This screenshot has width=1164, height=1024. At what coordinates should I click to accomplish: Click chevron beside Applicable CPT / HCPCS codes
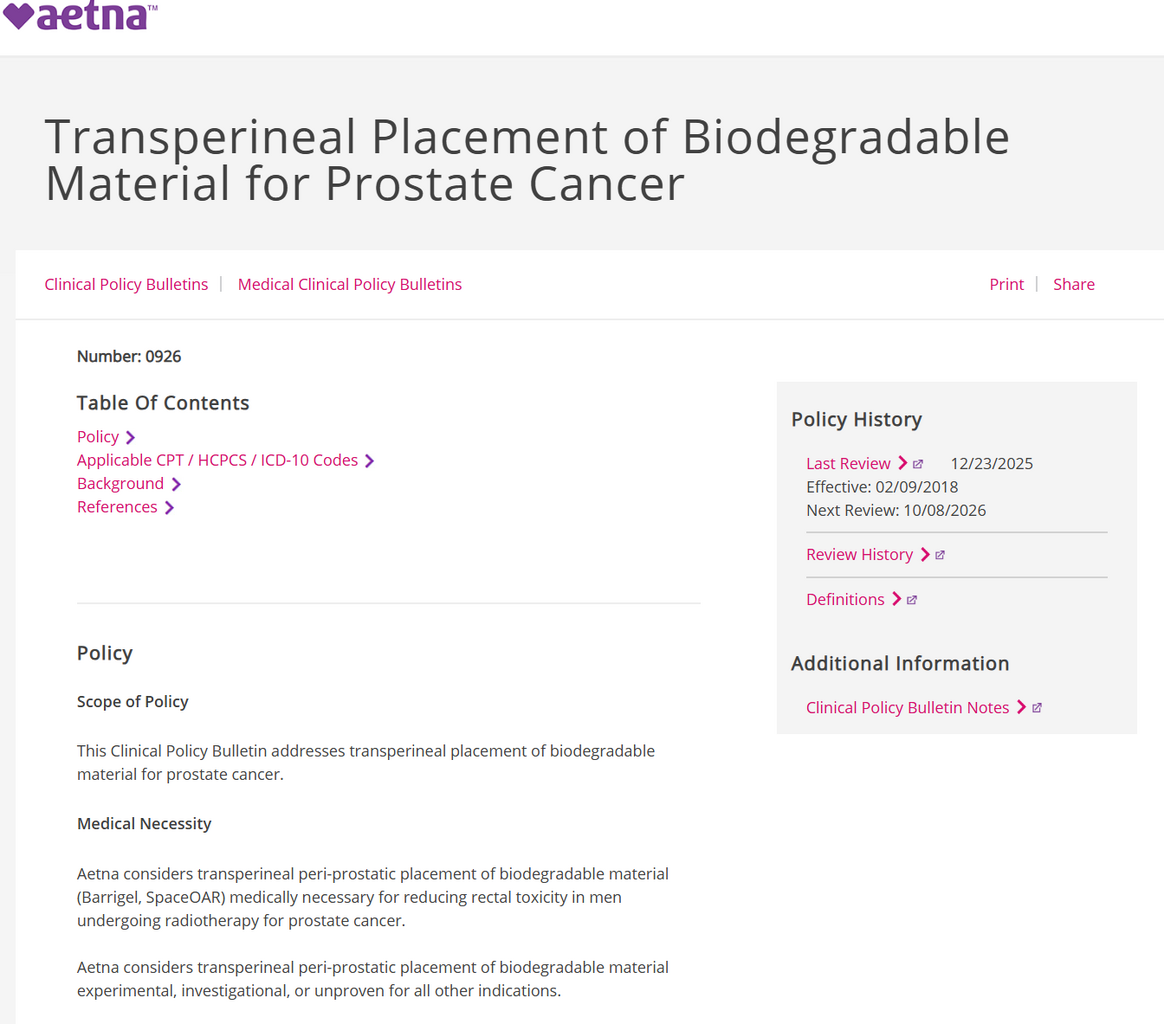(369, 461)
